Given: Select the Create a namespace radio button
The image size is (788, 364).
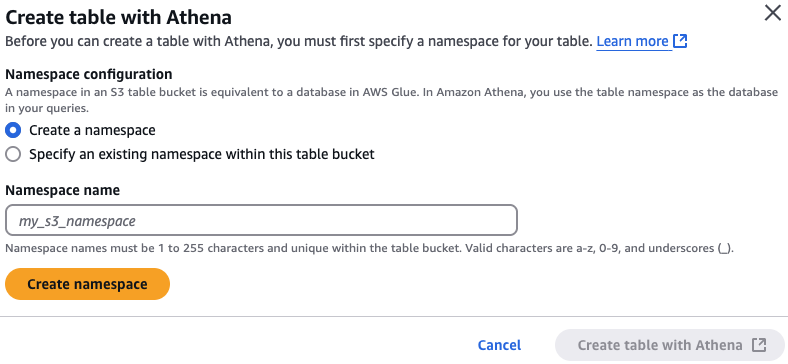Looking at the screenshot, I should (x=13, y=131).
